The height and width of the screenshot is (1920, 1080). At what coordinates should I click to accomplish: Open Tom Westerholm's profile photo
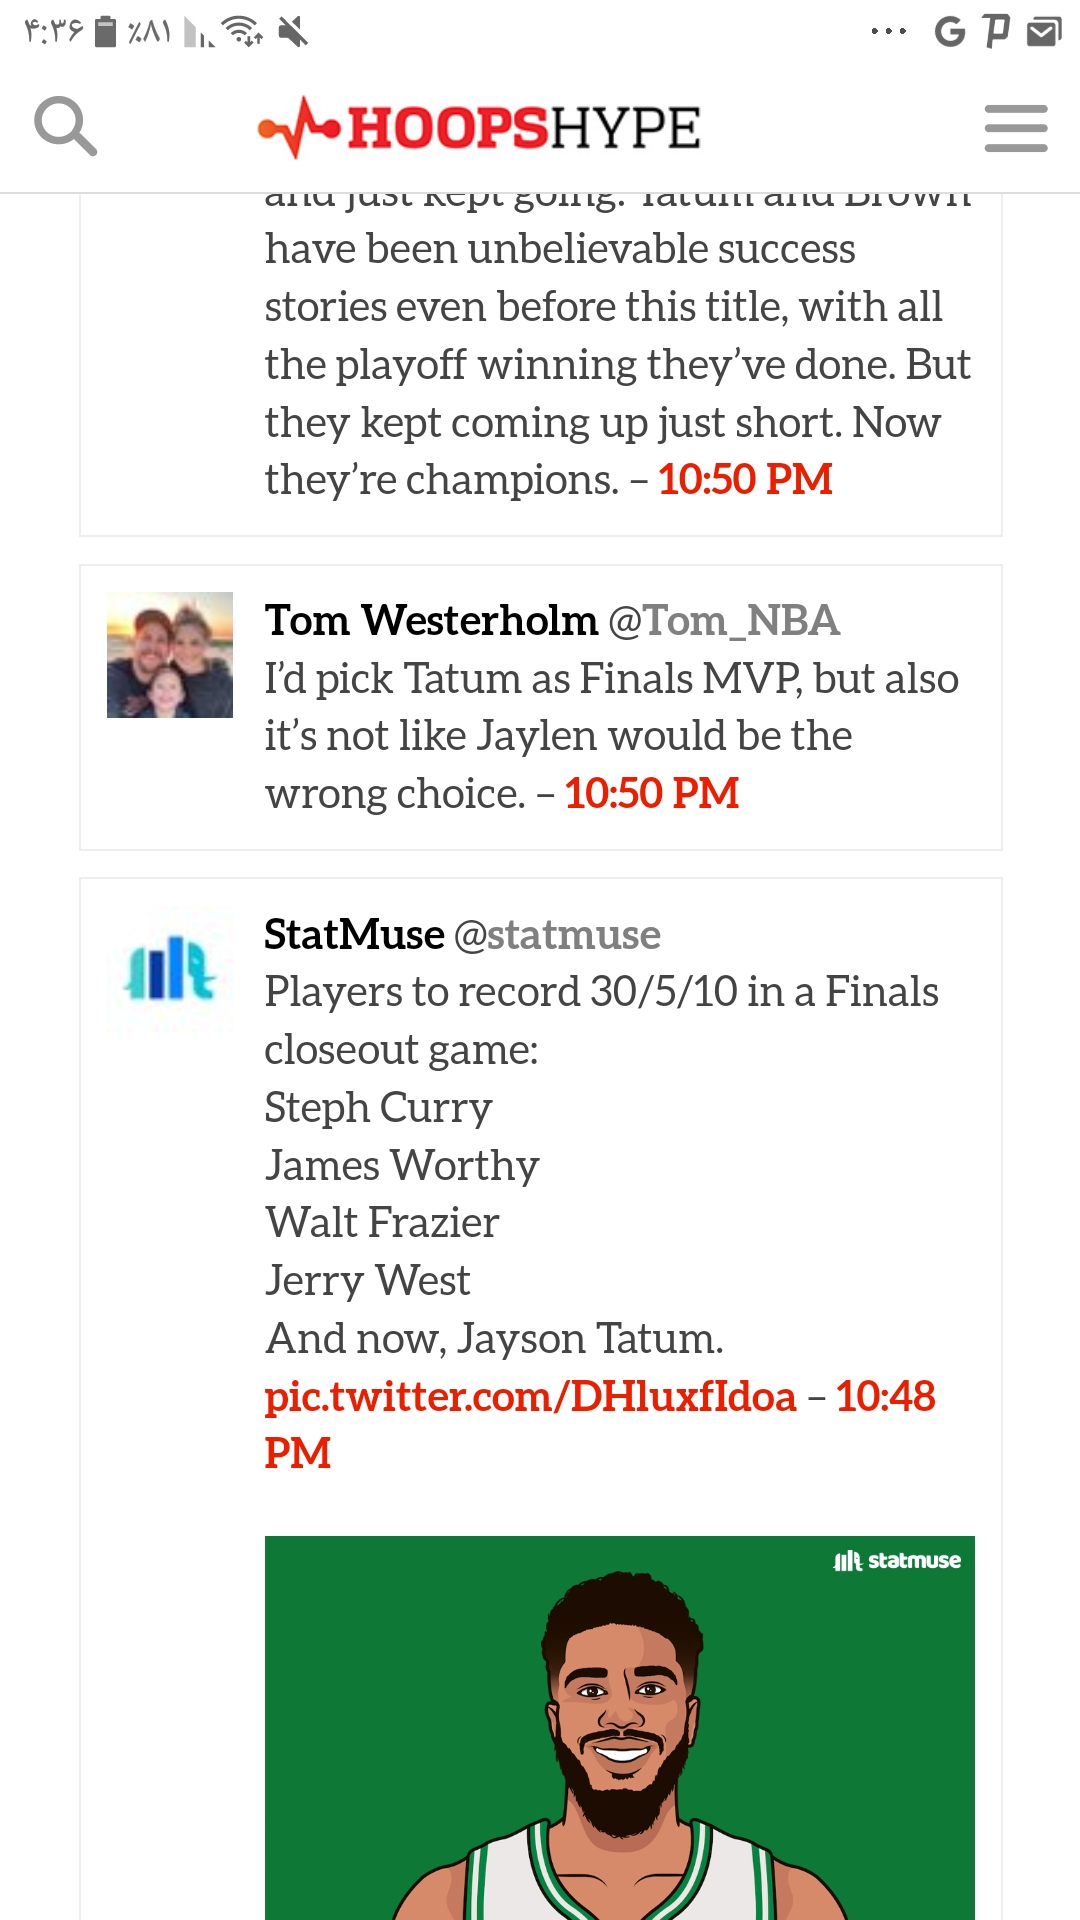170,655
